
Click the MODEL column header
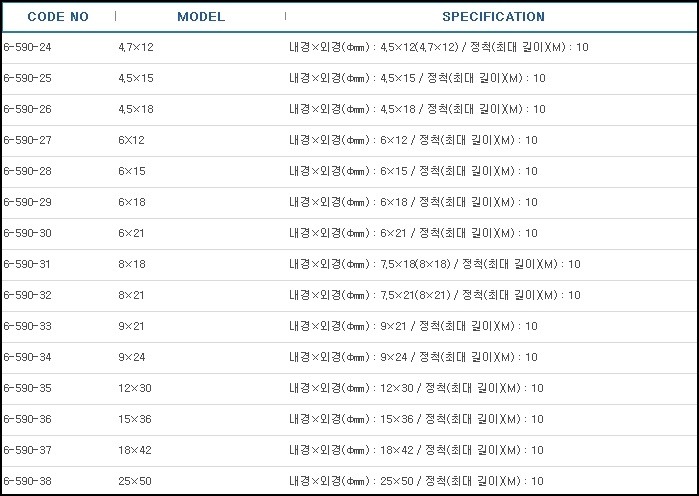pyautogui.click(x=201, y=17)
